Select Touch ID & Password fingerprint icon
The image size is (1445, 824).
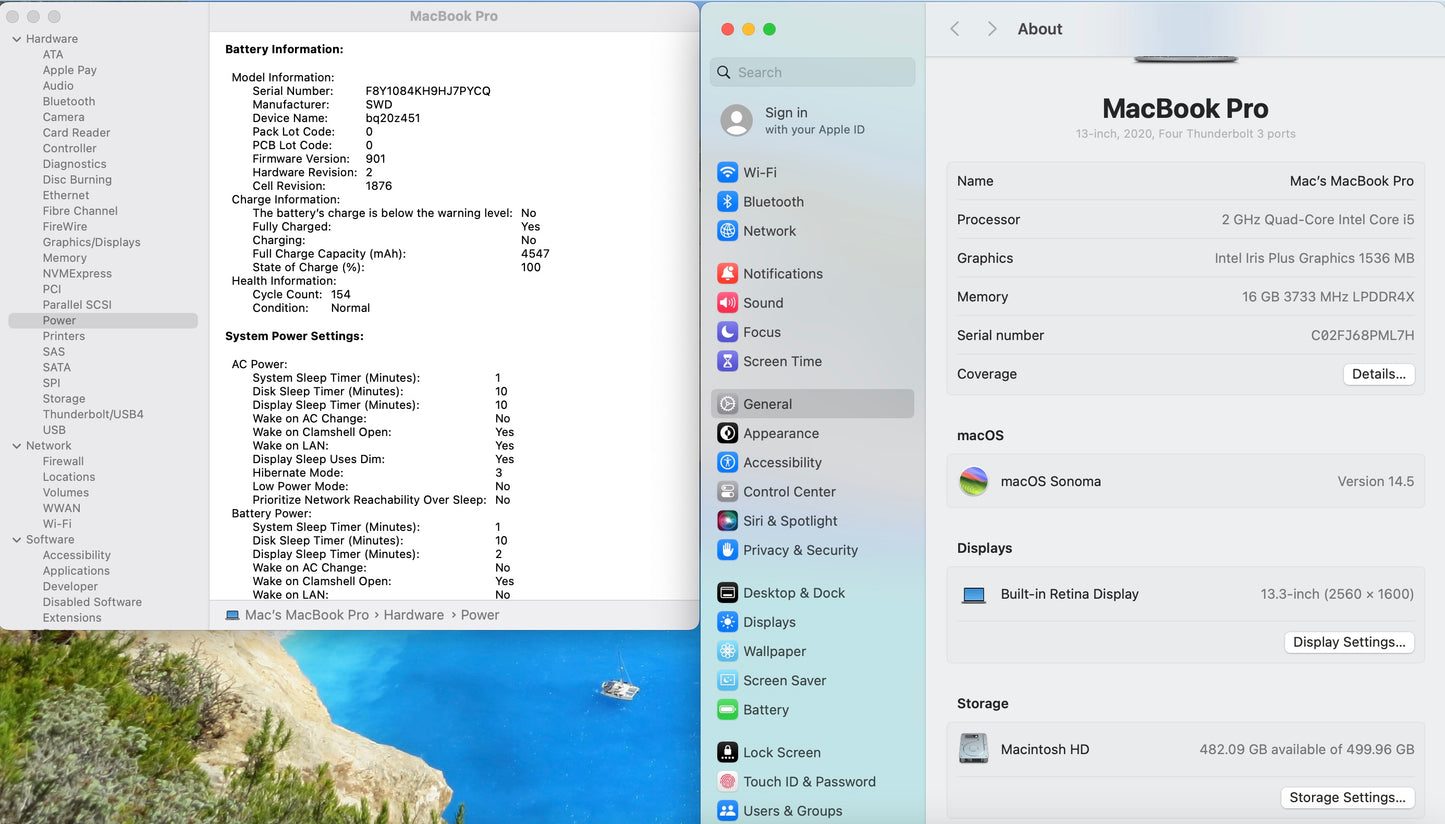[x=727, y=781]
